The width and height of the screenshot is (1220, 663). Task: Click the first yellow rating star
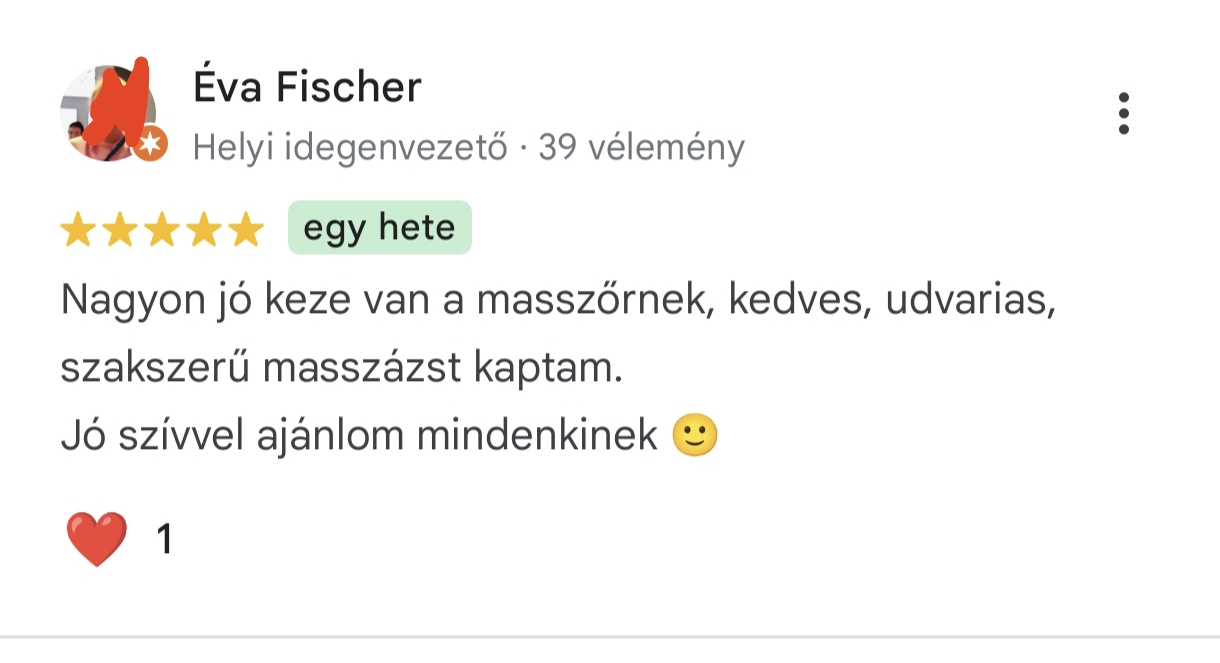click(x=78, y=231)
